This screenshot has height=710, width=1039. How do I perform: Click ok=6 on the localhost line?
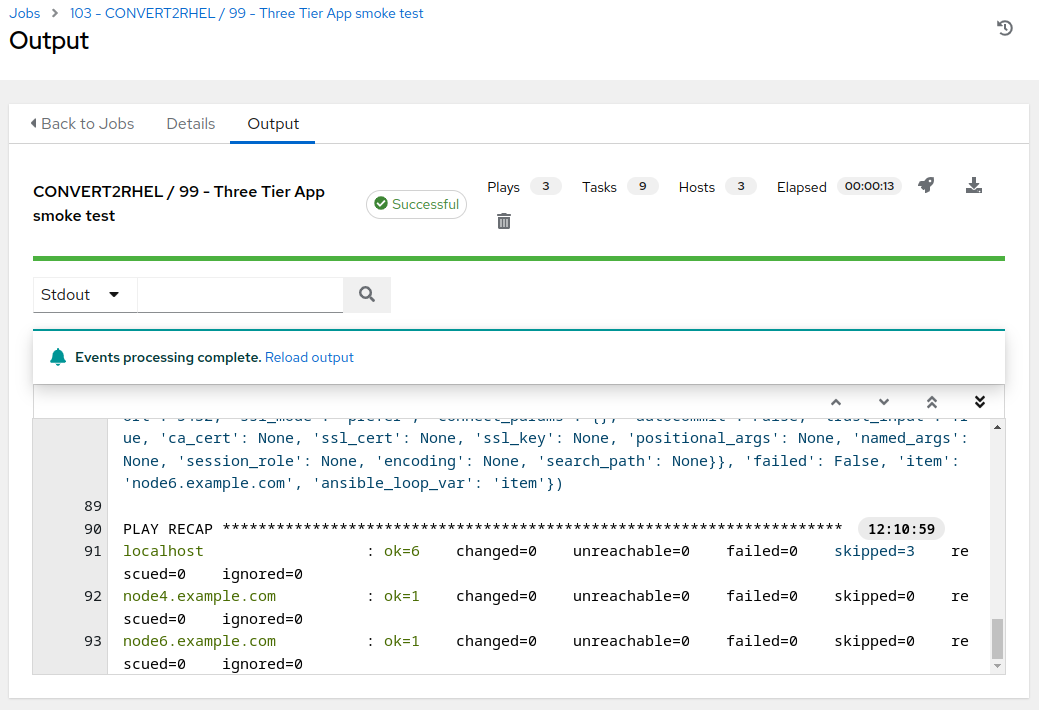click(x=402, y=551)
